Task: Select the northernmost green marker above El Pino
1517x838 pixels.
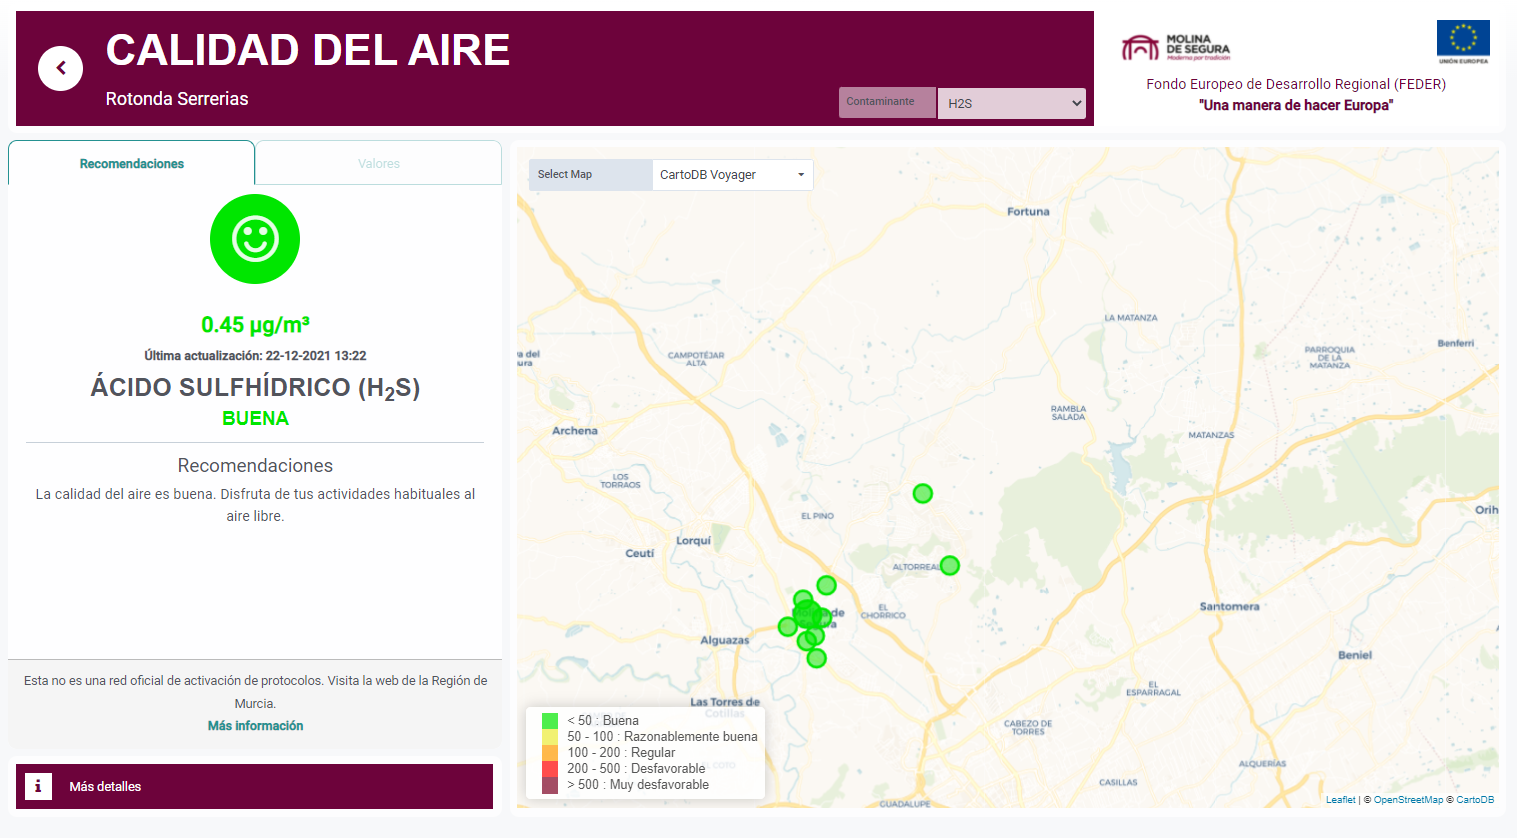Action: tap(923, 493)
